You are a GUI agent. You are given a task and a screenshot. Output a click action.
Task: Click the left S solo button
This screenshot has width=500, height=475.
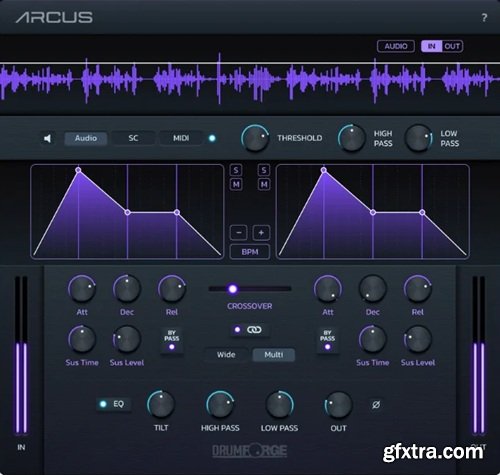coord(236,170)
